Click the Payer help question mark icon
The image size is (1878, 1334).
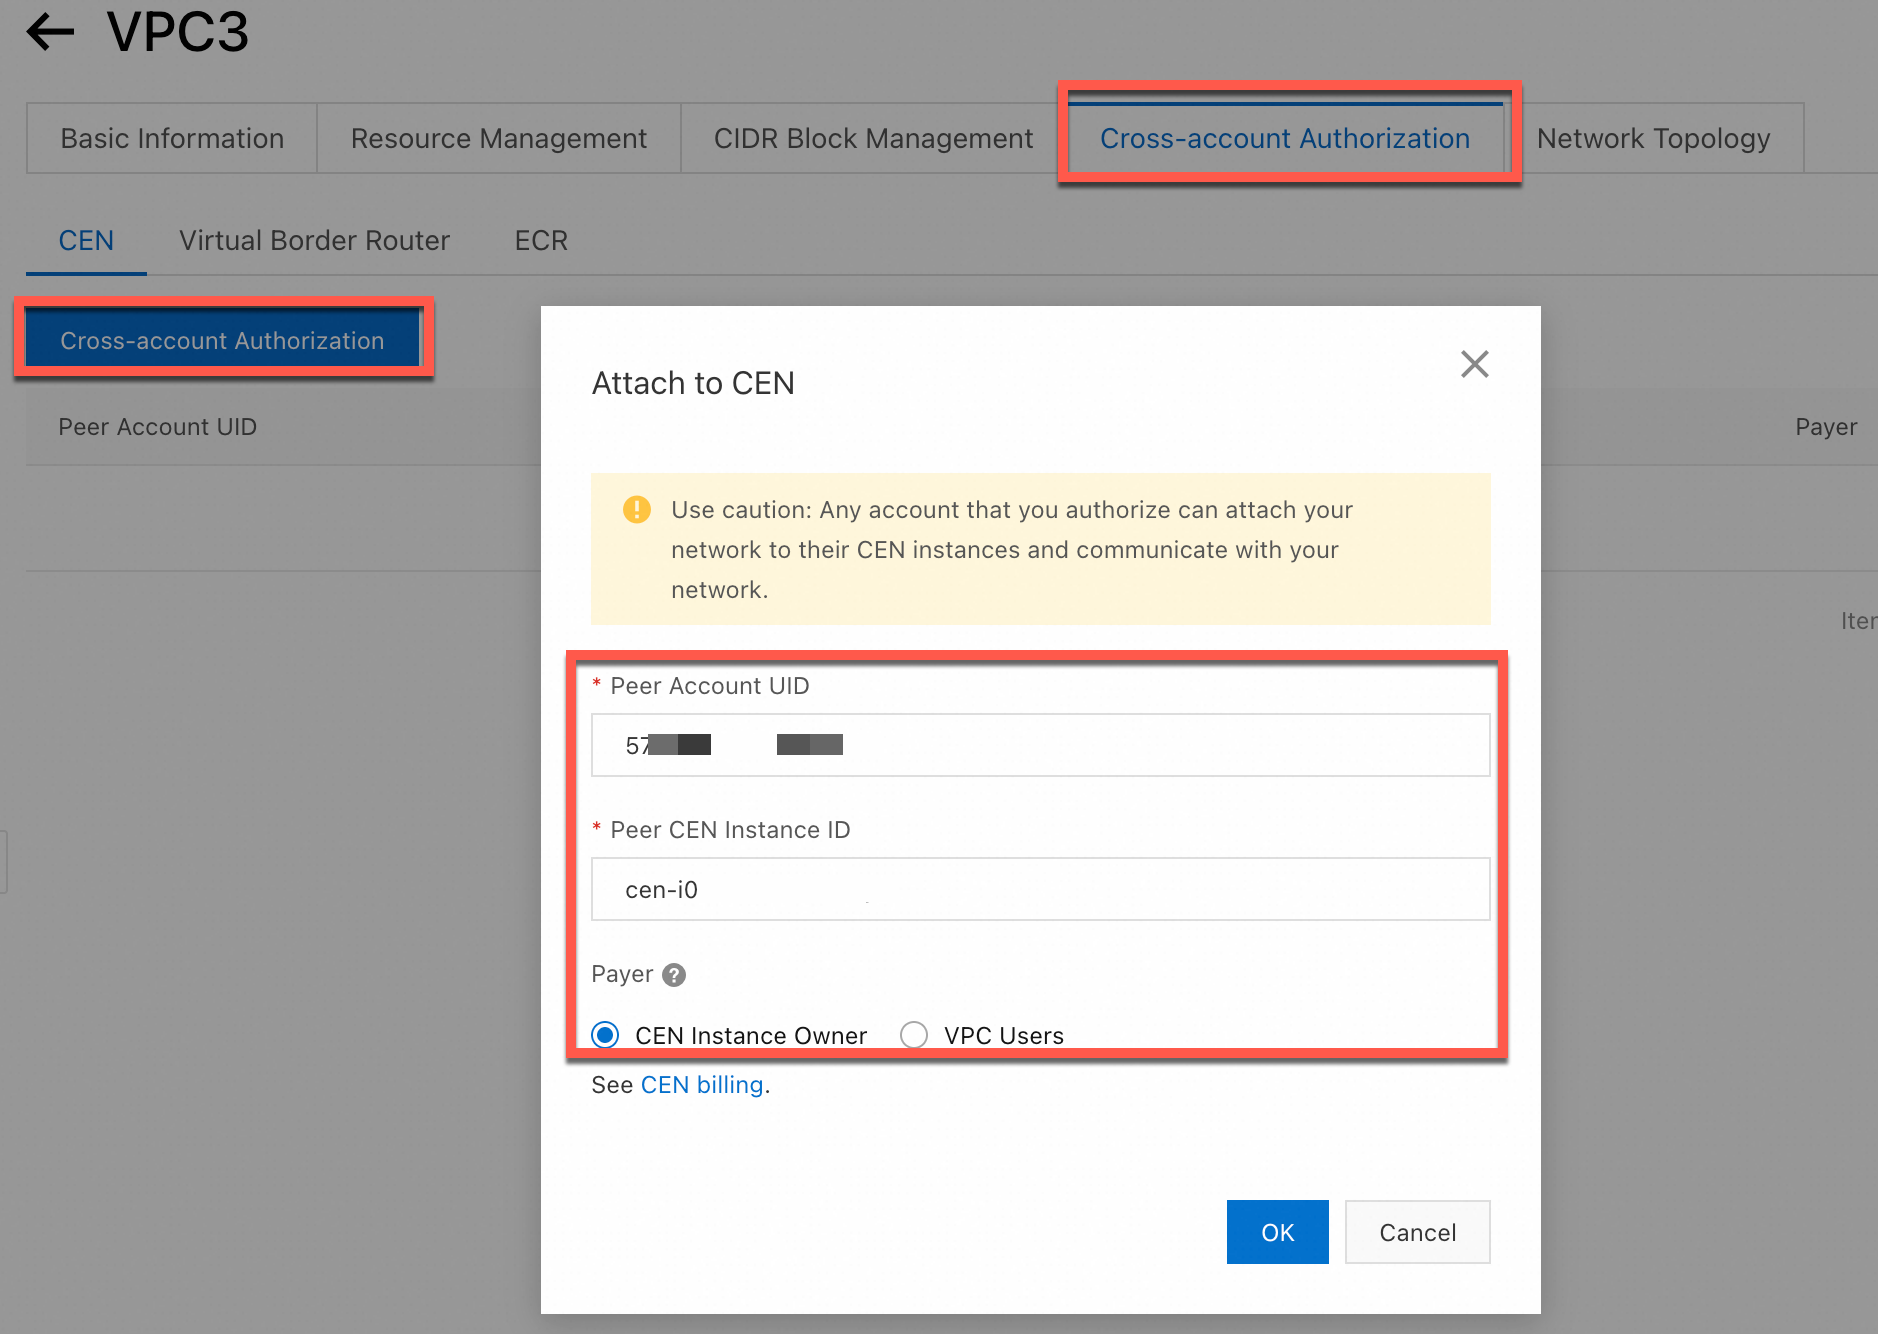pyautogui.click(x=674, y=975)
